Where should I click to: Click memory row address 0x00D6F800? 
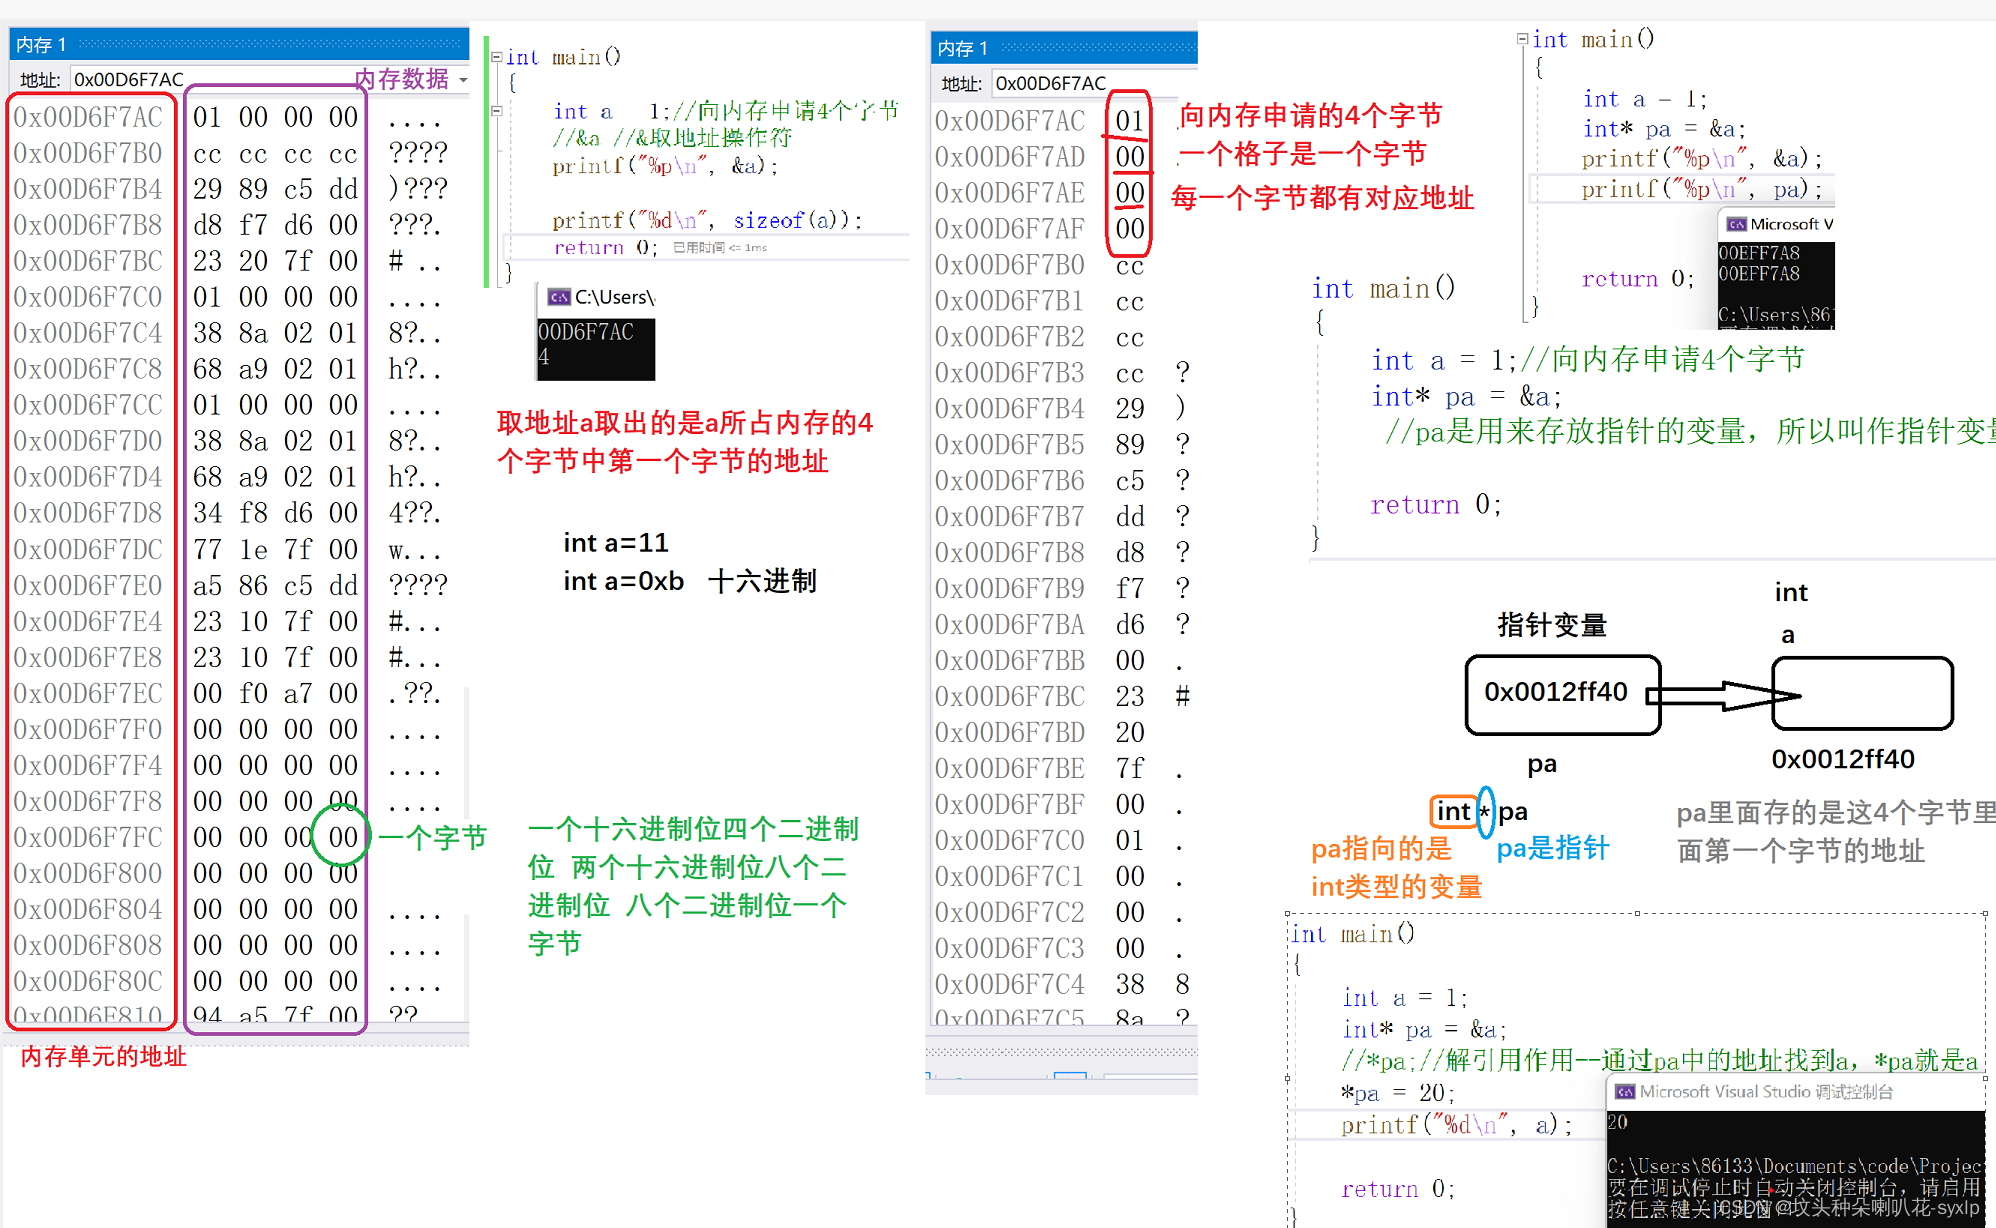[88, 873]
